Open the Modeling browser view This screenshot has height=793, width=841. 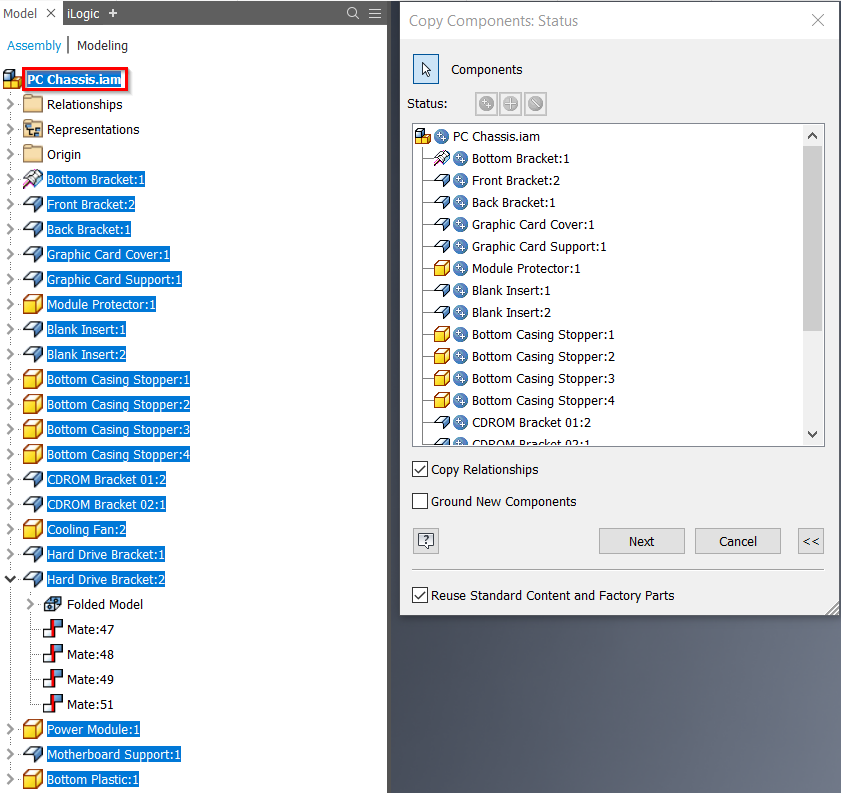[x=104, y=45]
